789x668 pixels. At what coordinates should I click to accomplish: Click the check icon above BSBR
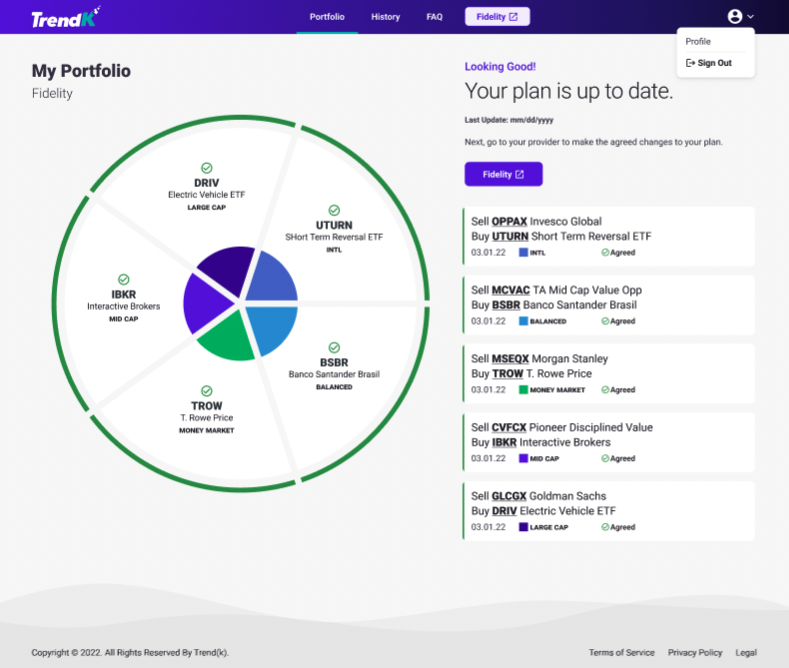334,347
